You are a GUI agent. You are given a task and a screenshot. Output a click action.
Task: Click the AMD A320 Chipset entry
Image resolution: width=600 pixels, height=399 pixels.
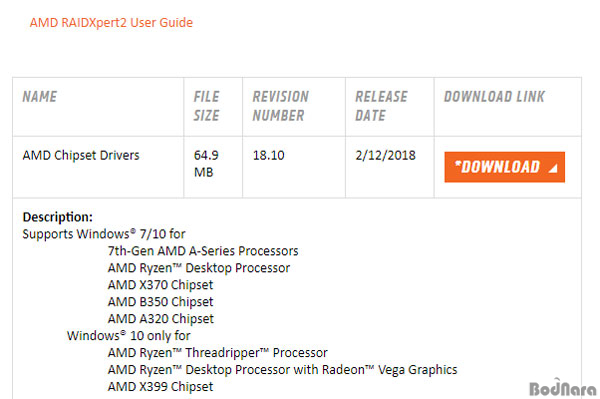click(x=161, y=319)
